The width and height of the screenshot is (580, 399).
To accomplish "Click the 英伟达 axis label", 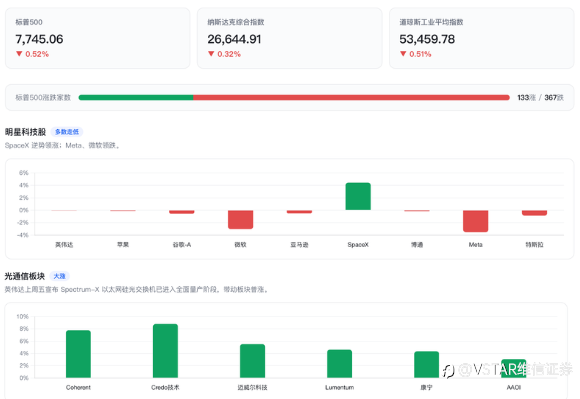I will 64,245.
